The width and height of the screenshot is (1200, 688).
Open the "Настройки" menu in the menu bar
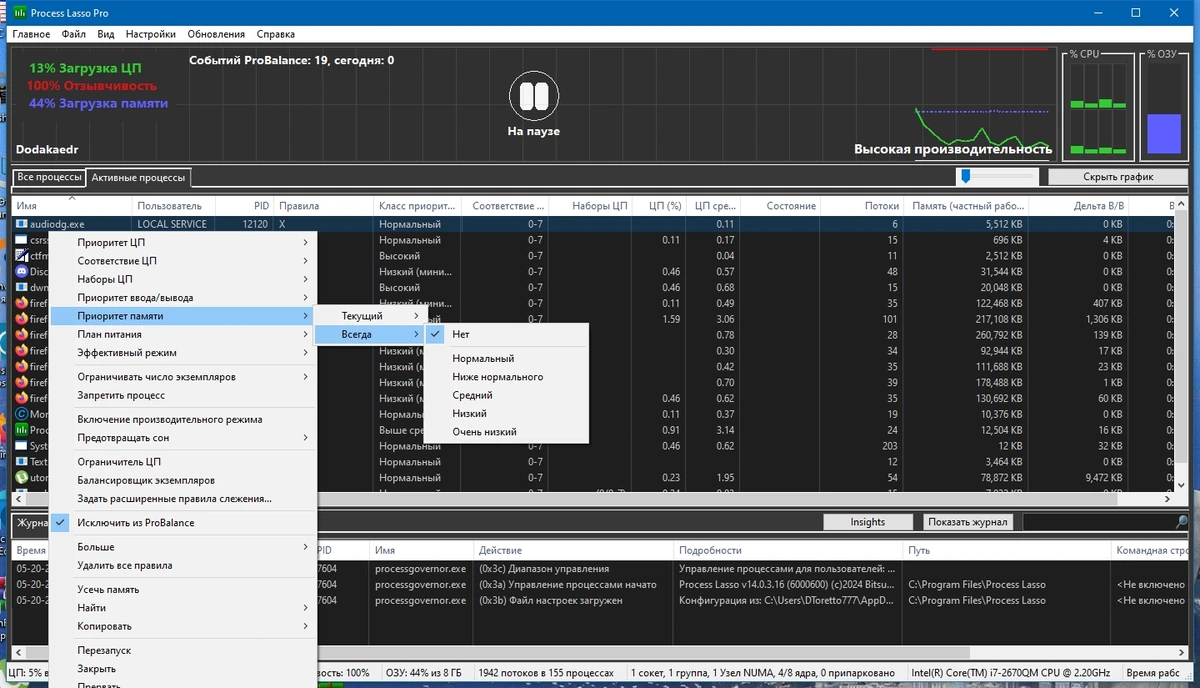[x=150, y=34]
